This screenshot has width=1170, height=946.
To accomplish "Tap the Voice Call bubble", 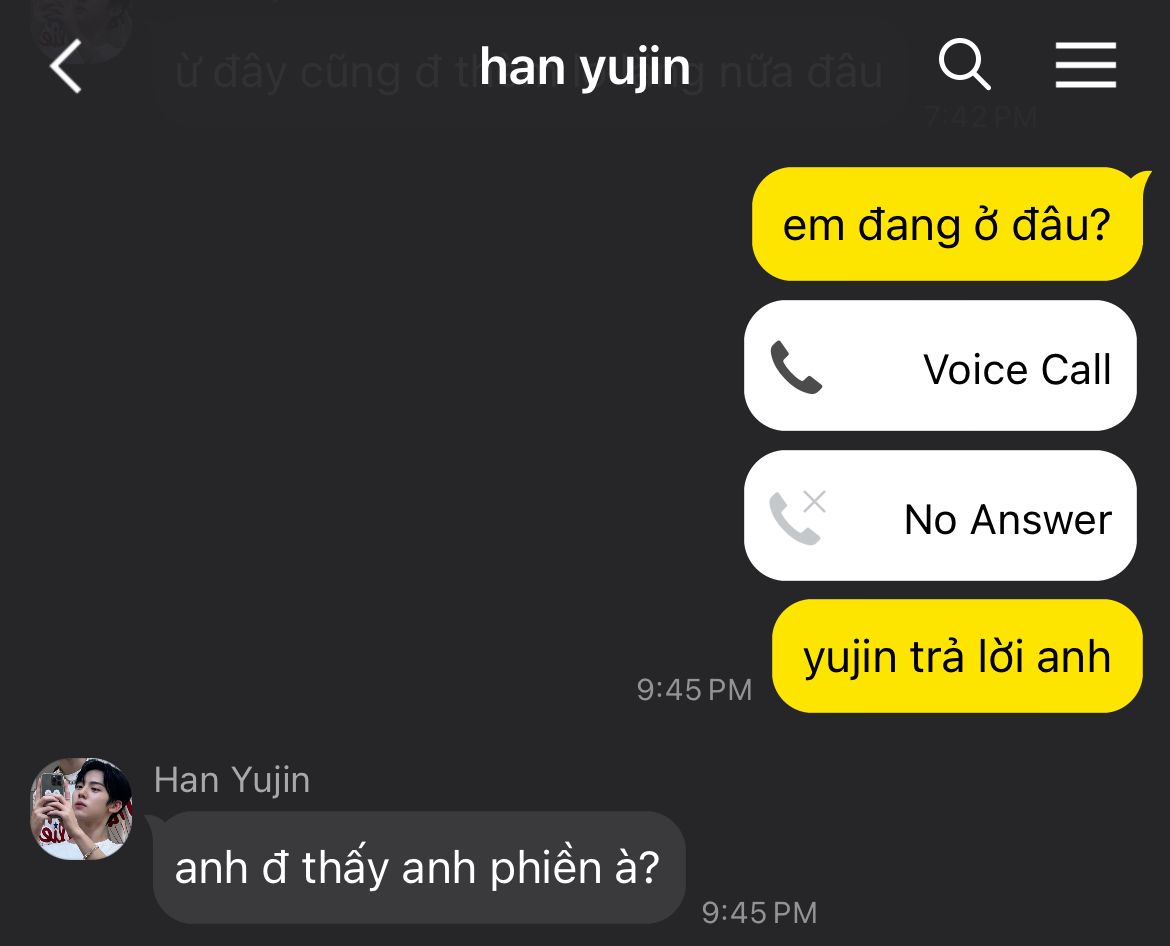I will coord(940,366).
